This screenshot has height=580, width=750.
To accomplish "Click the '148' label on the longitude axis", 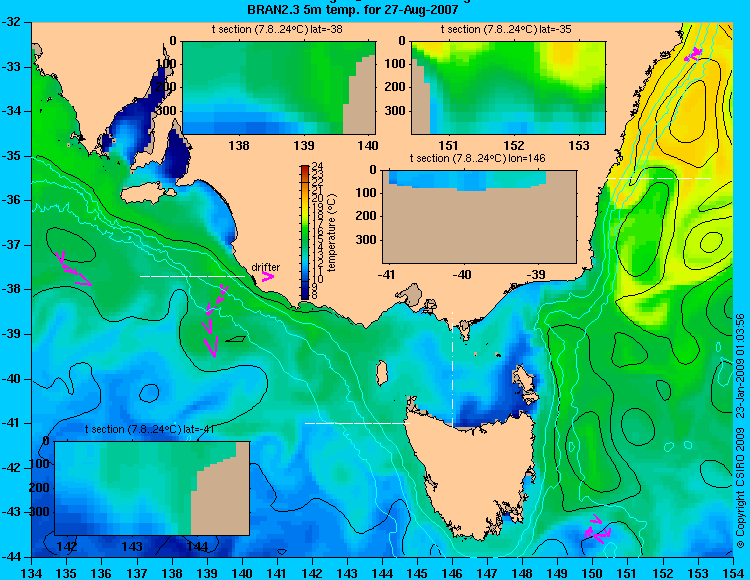I will point(522,573).
